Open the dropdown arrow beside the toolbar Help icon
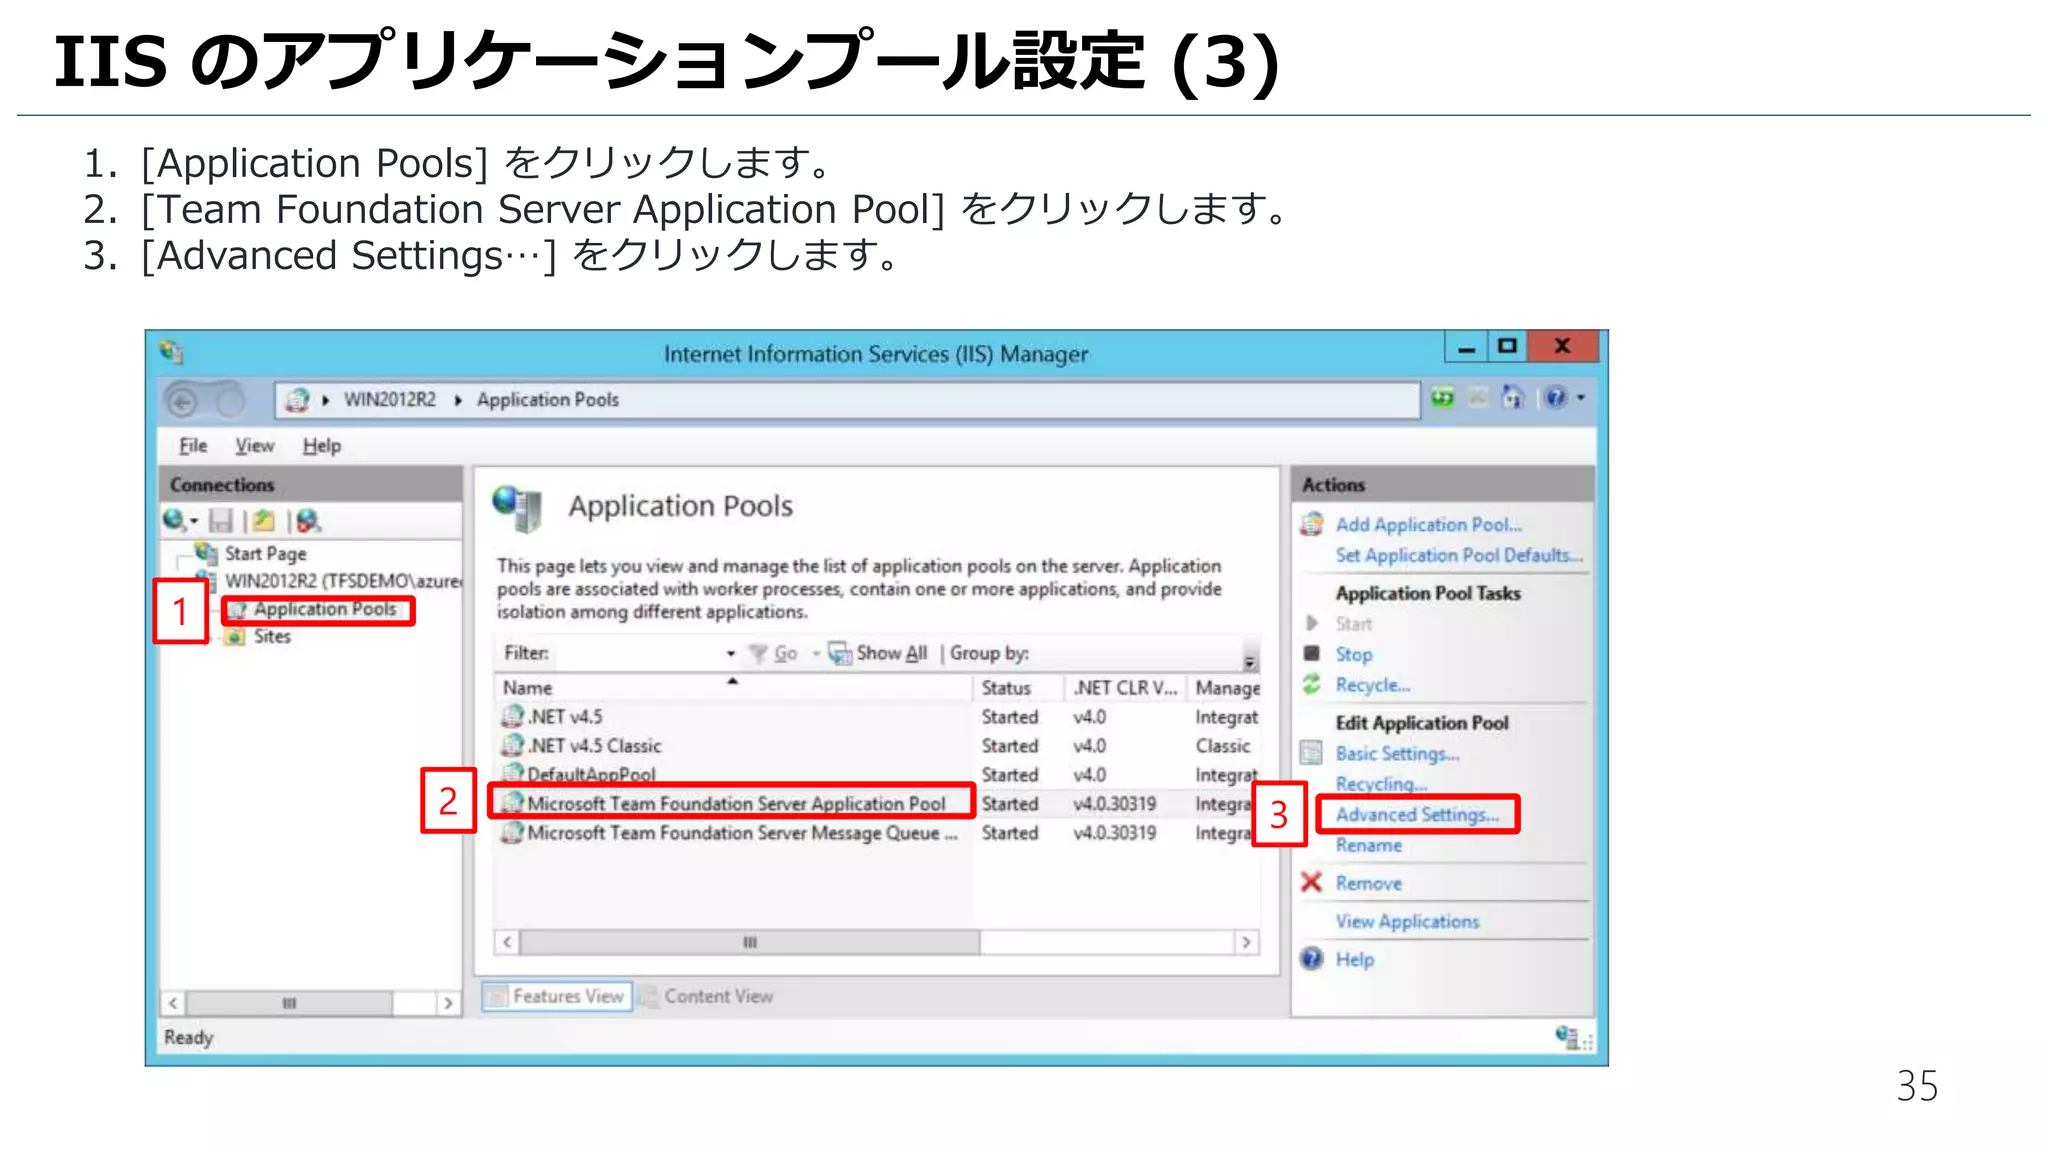The image size is (2048, 1152). click(x=1581, y=398)
